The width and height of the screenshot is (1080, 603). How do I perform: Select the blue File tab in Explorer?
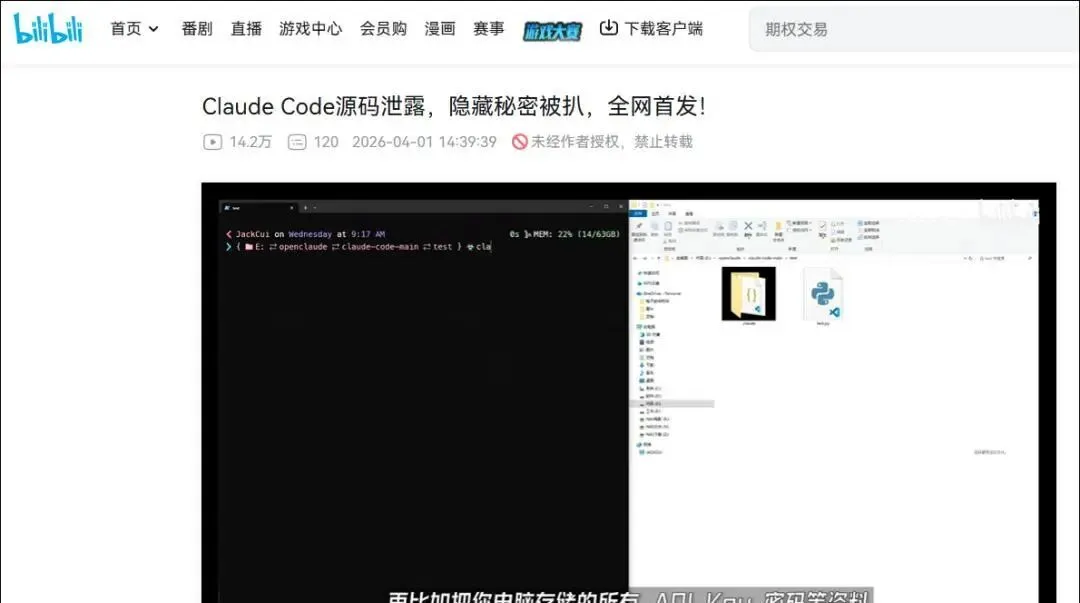coord(638,214)
